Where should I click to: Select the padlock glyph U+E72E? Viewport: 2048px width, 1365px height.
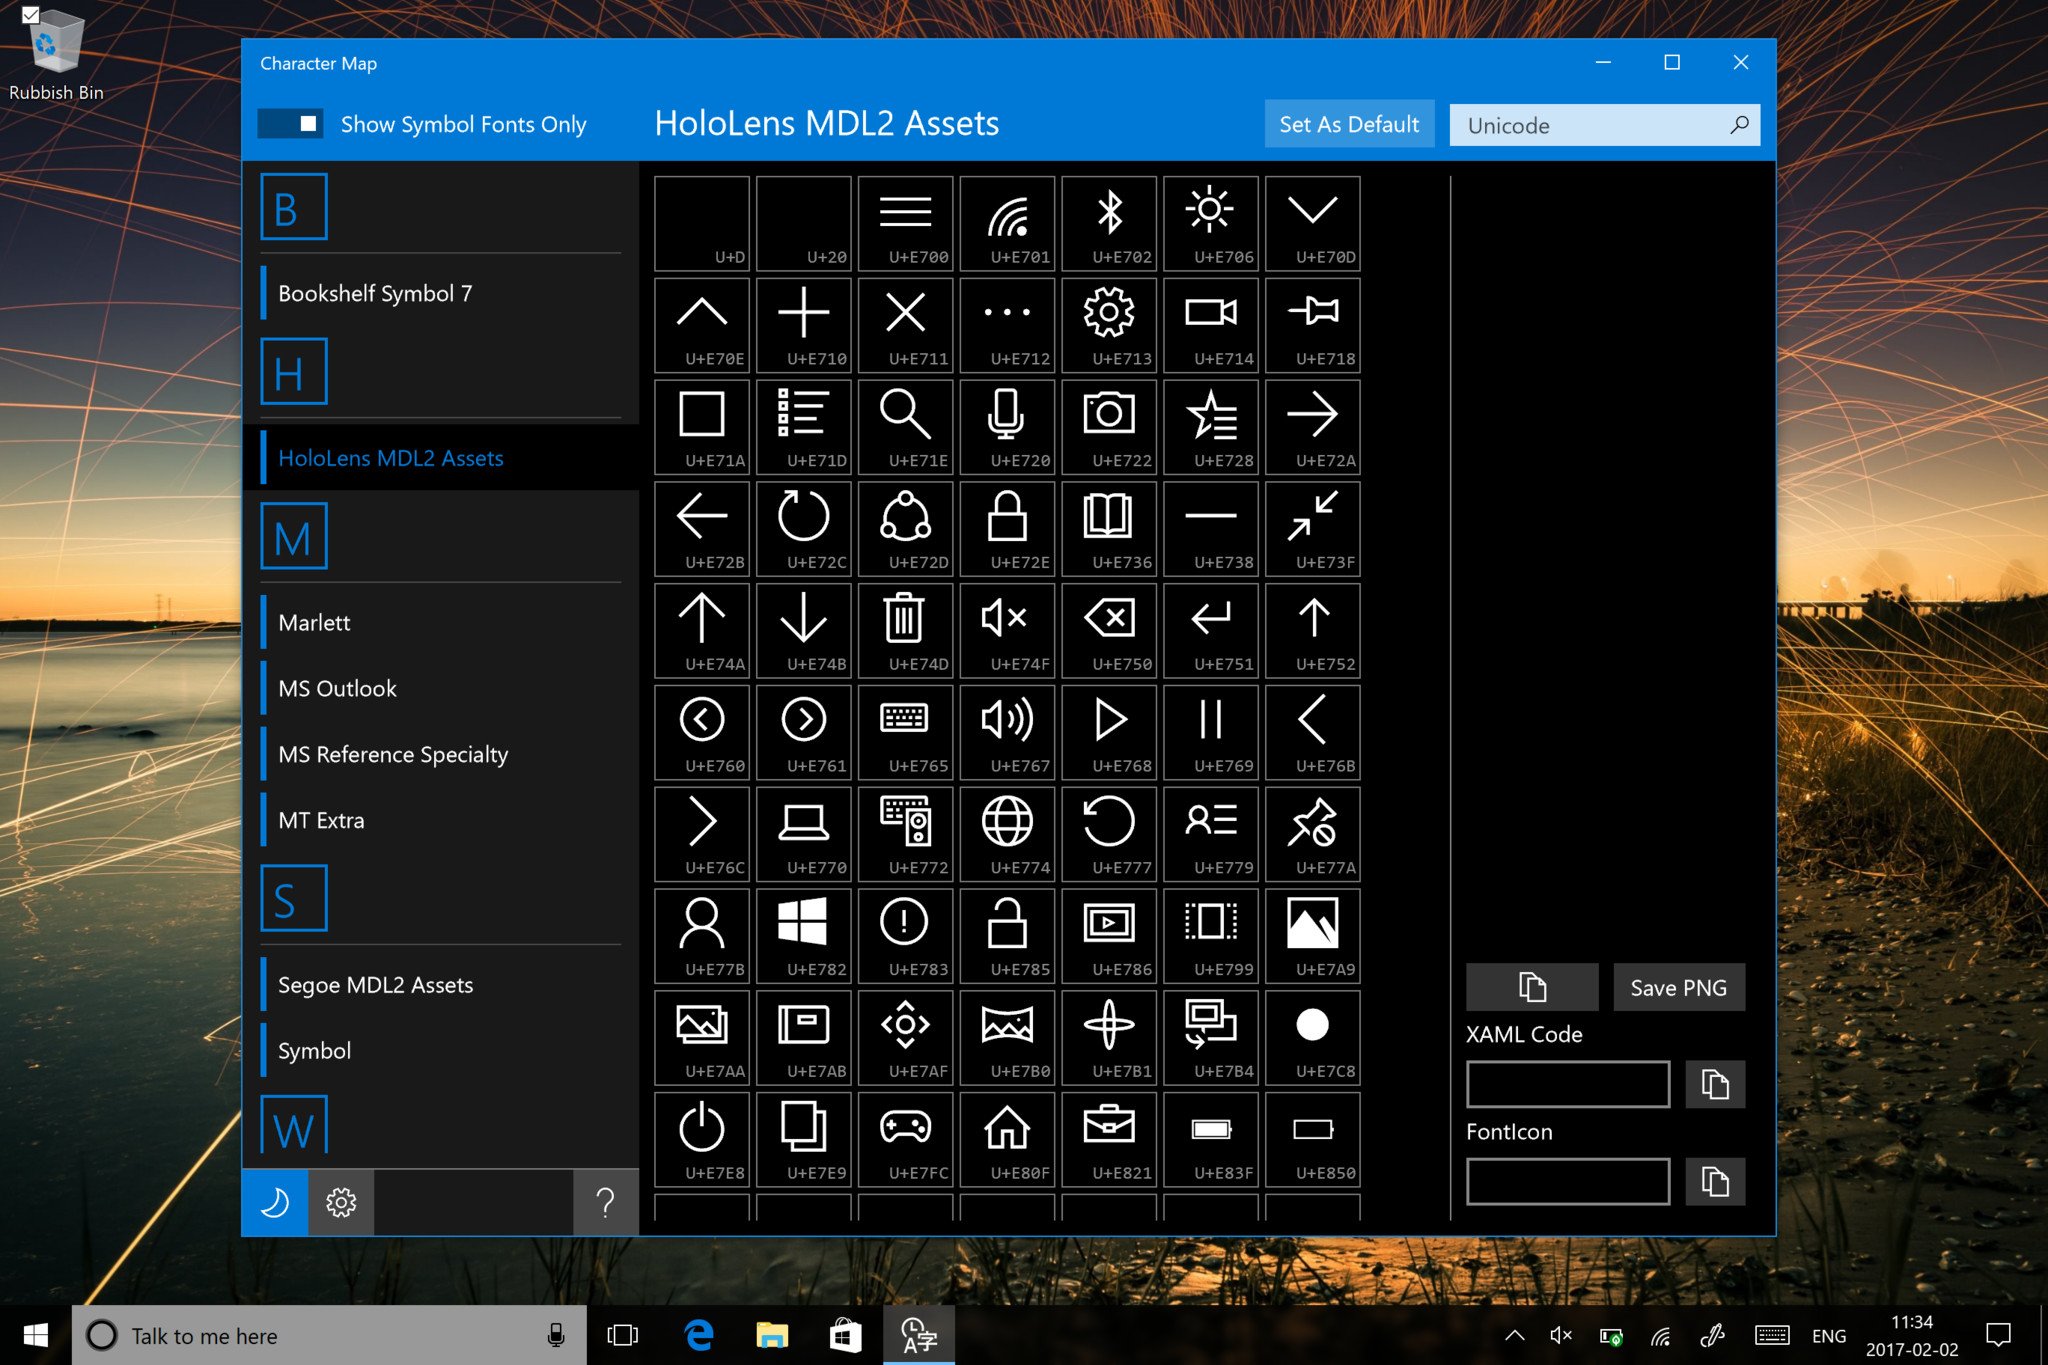(1007, 529)
